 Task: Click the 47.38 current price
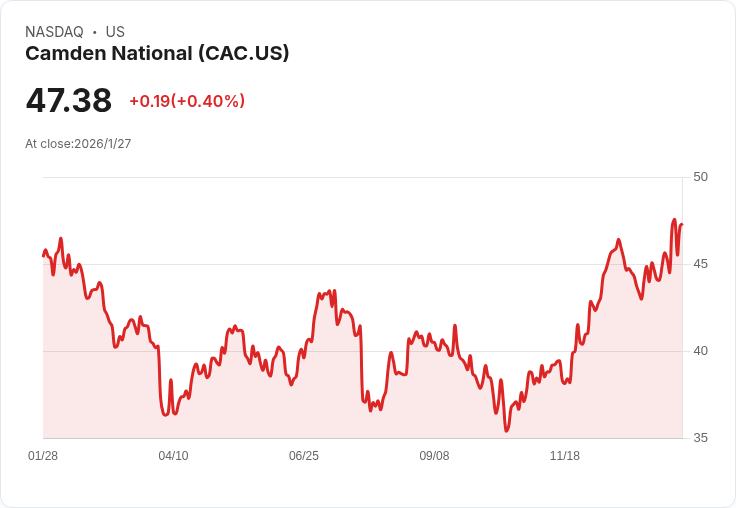point(69,100)
